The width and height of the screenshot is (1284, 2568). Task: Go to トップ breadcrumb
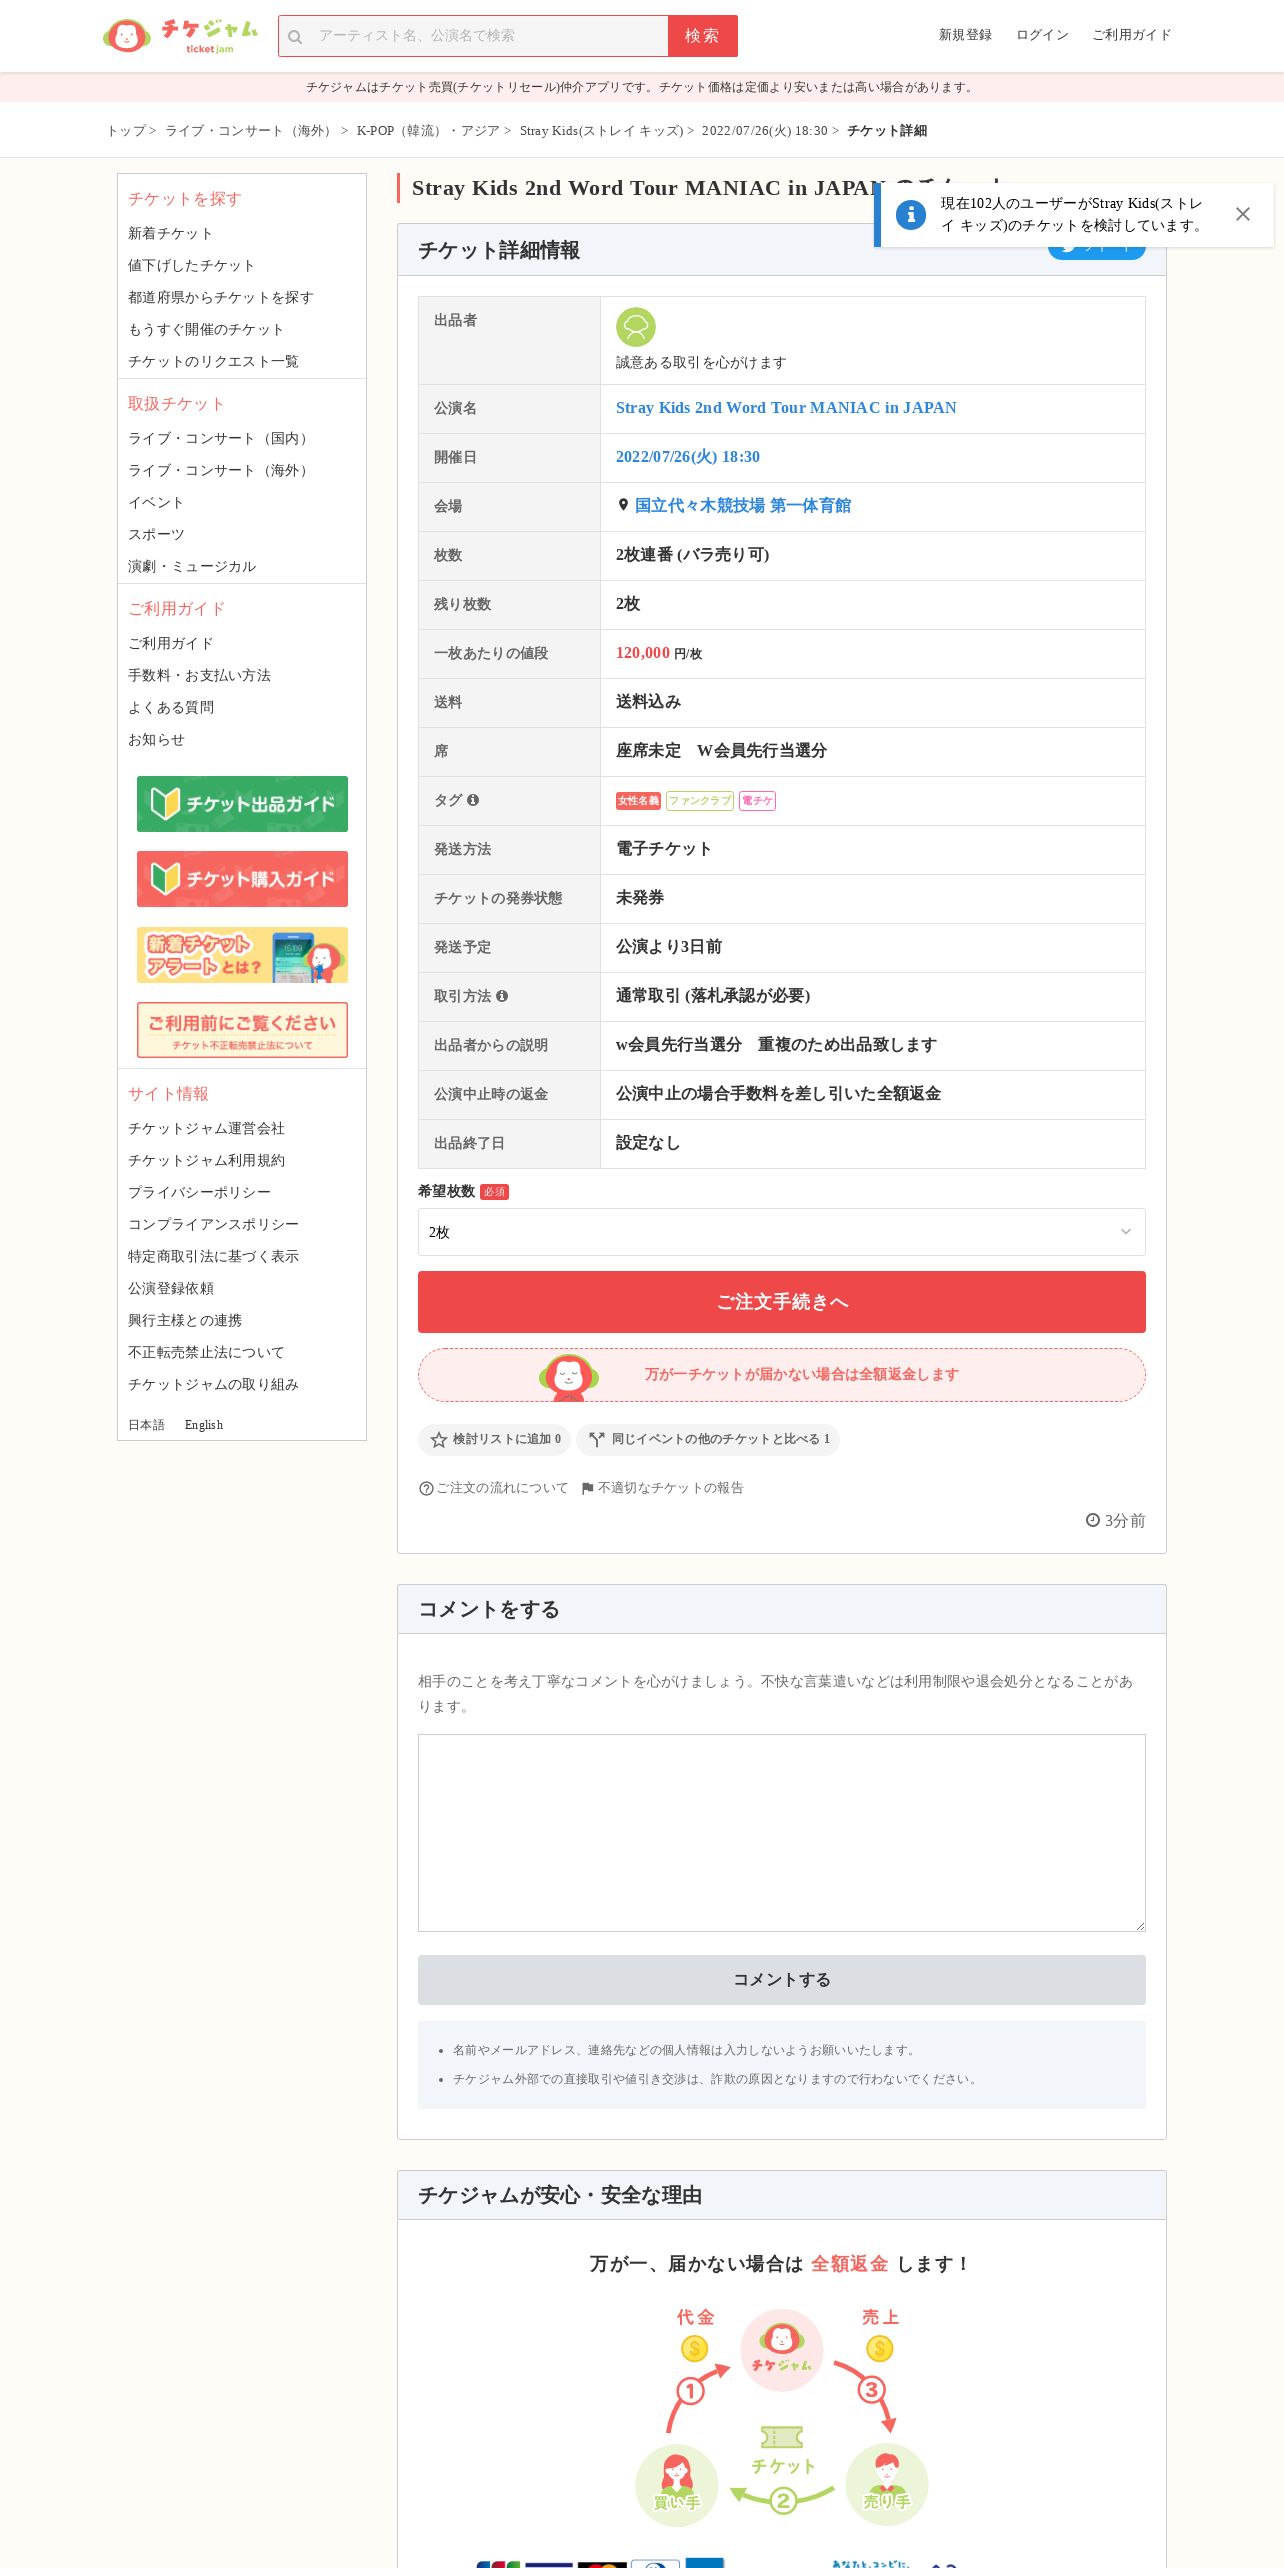coord(126,131)
